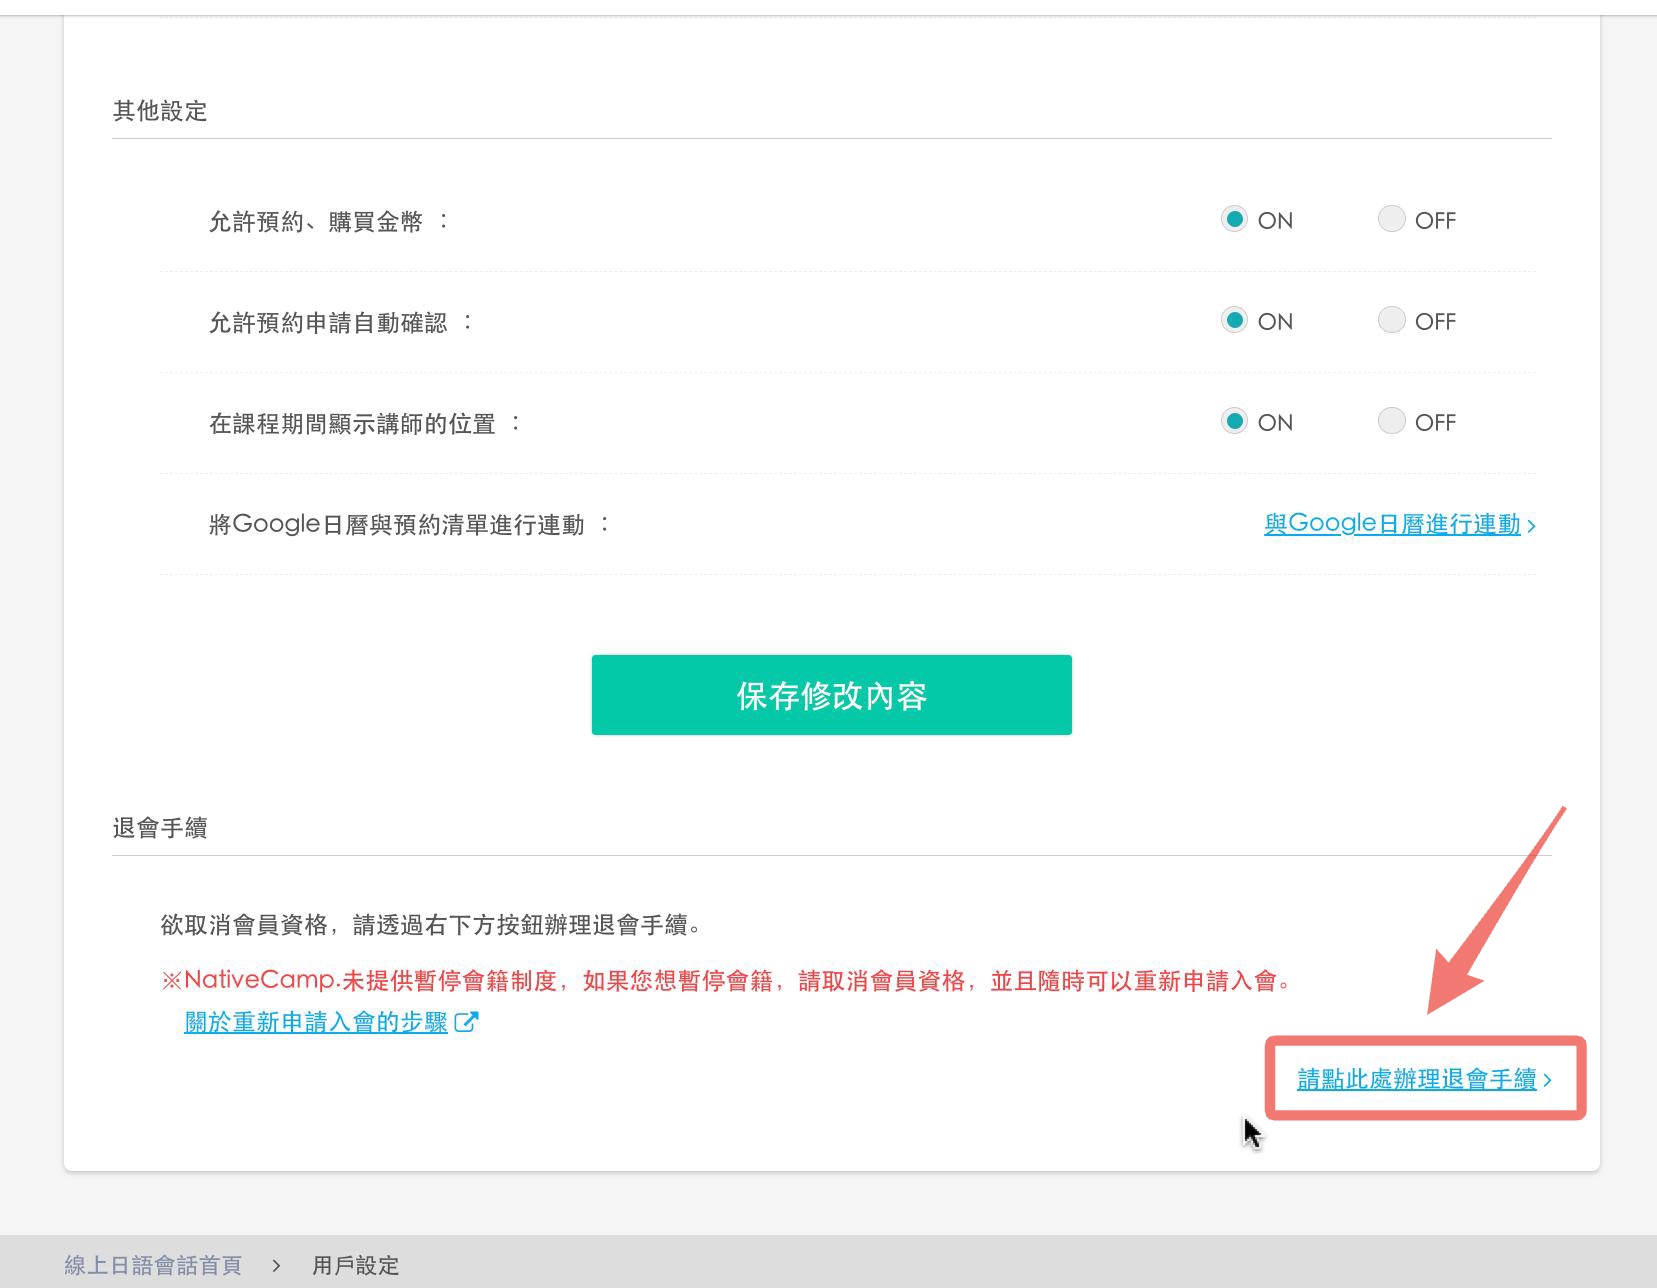This screenshot has height=1288, width=1657.
Task: Click the 其他設定 section heading
Action: 160,111
